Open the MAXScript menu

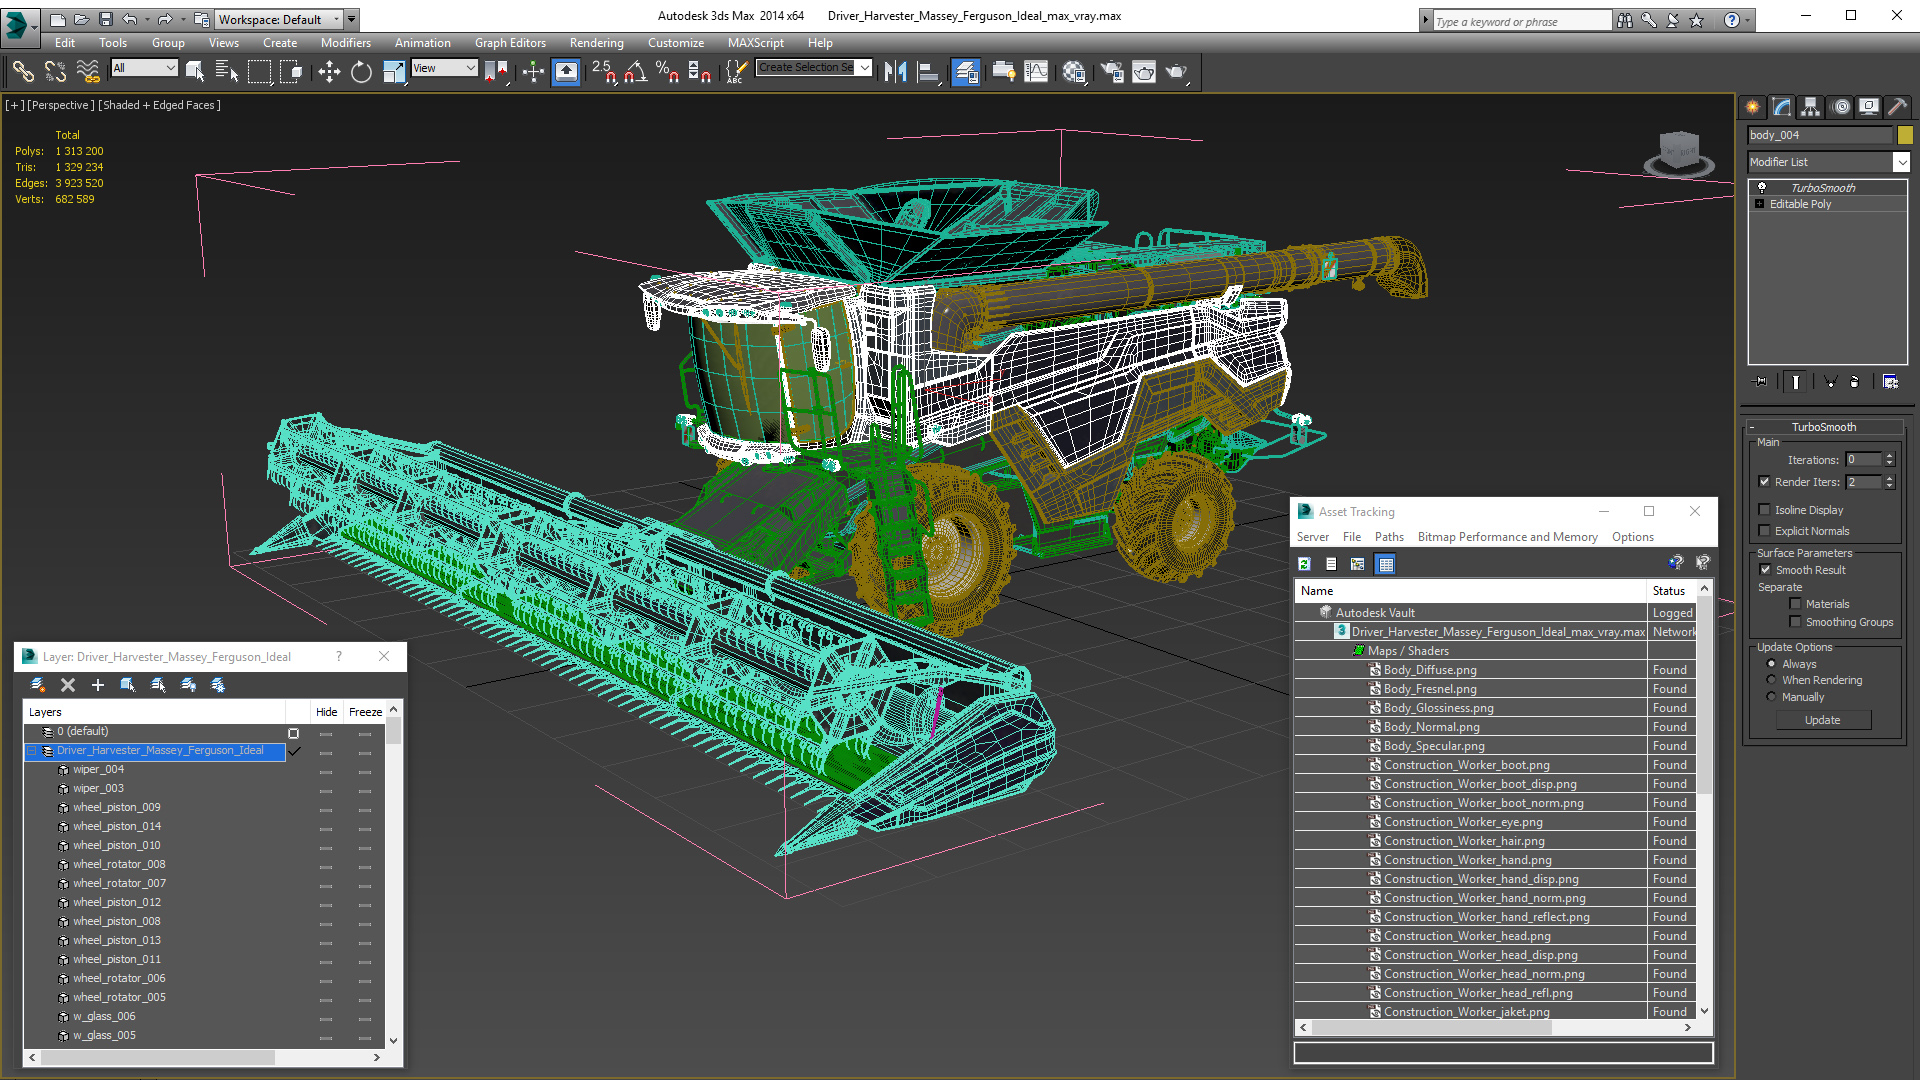[755, 43]
